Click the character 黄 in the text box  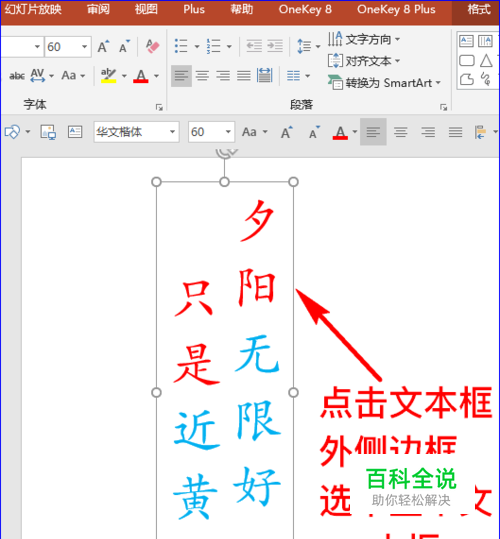point(195,496)
